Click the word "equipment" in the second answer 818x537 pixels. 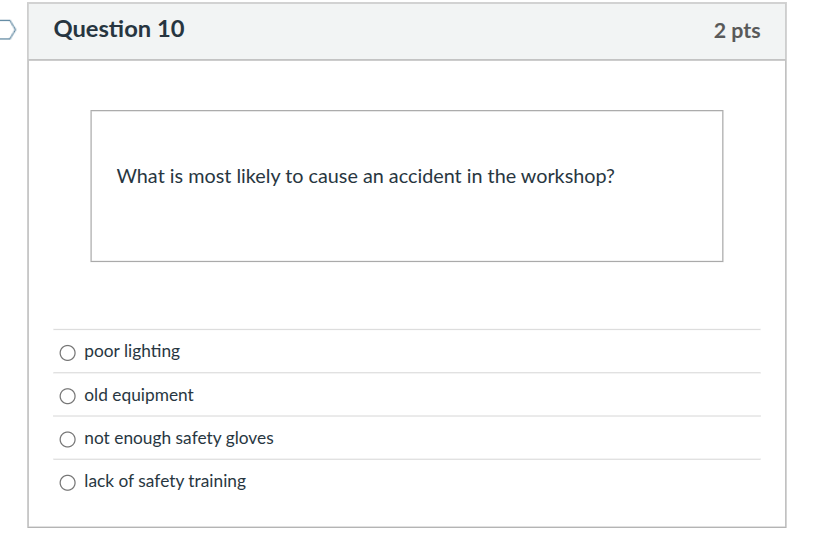point(152,396)
